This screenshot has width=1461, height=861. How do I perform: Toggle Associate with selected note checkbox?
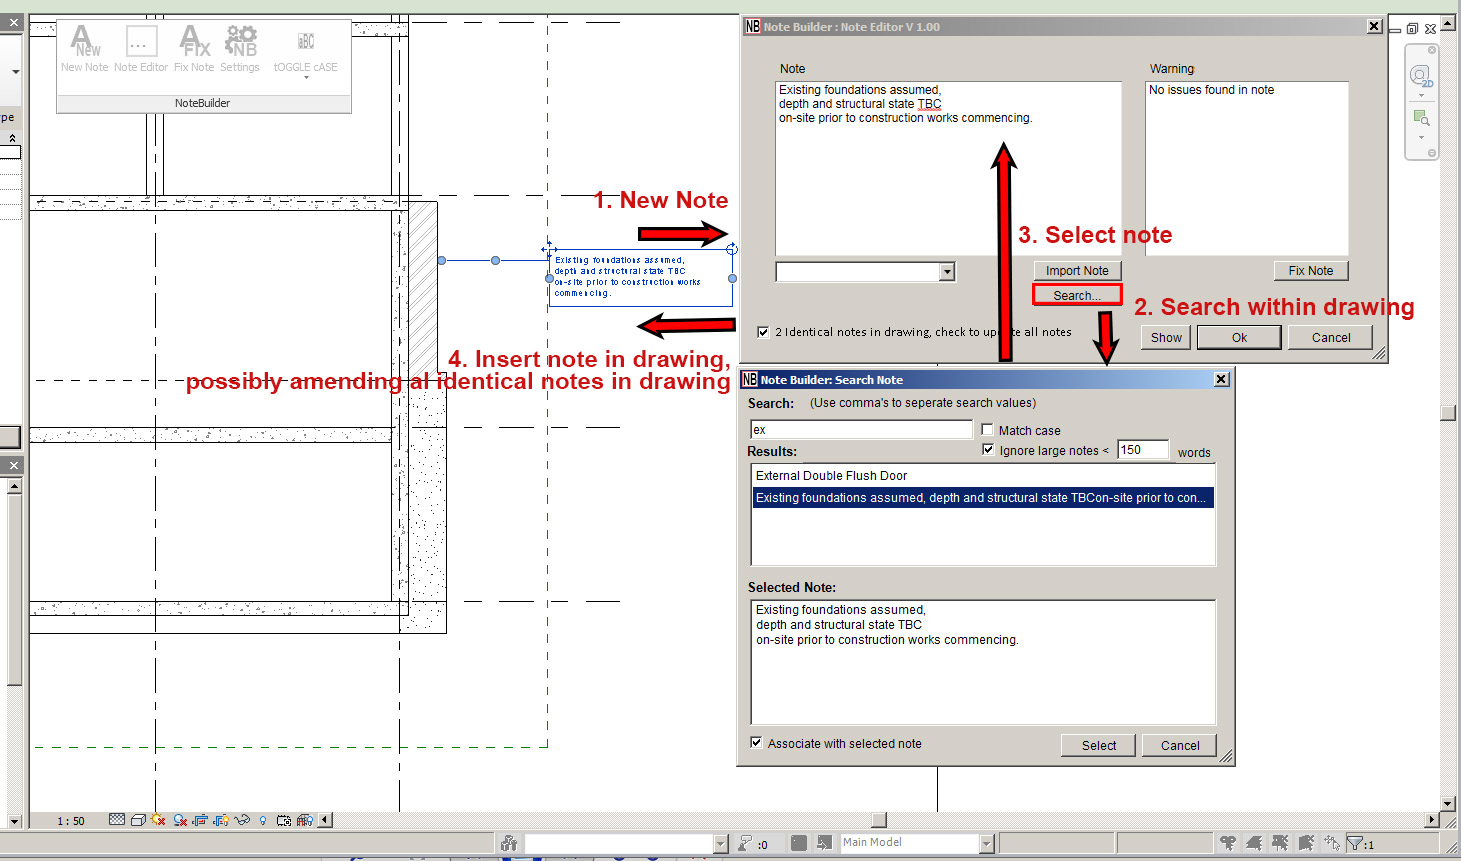click(x=756, y=743)
